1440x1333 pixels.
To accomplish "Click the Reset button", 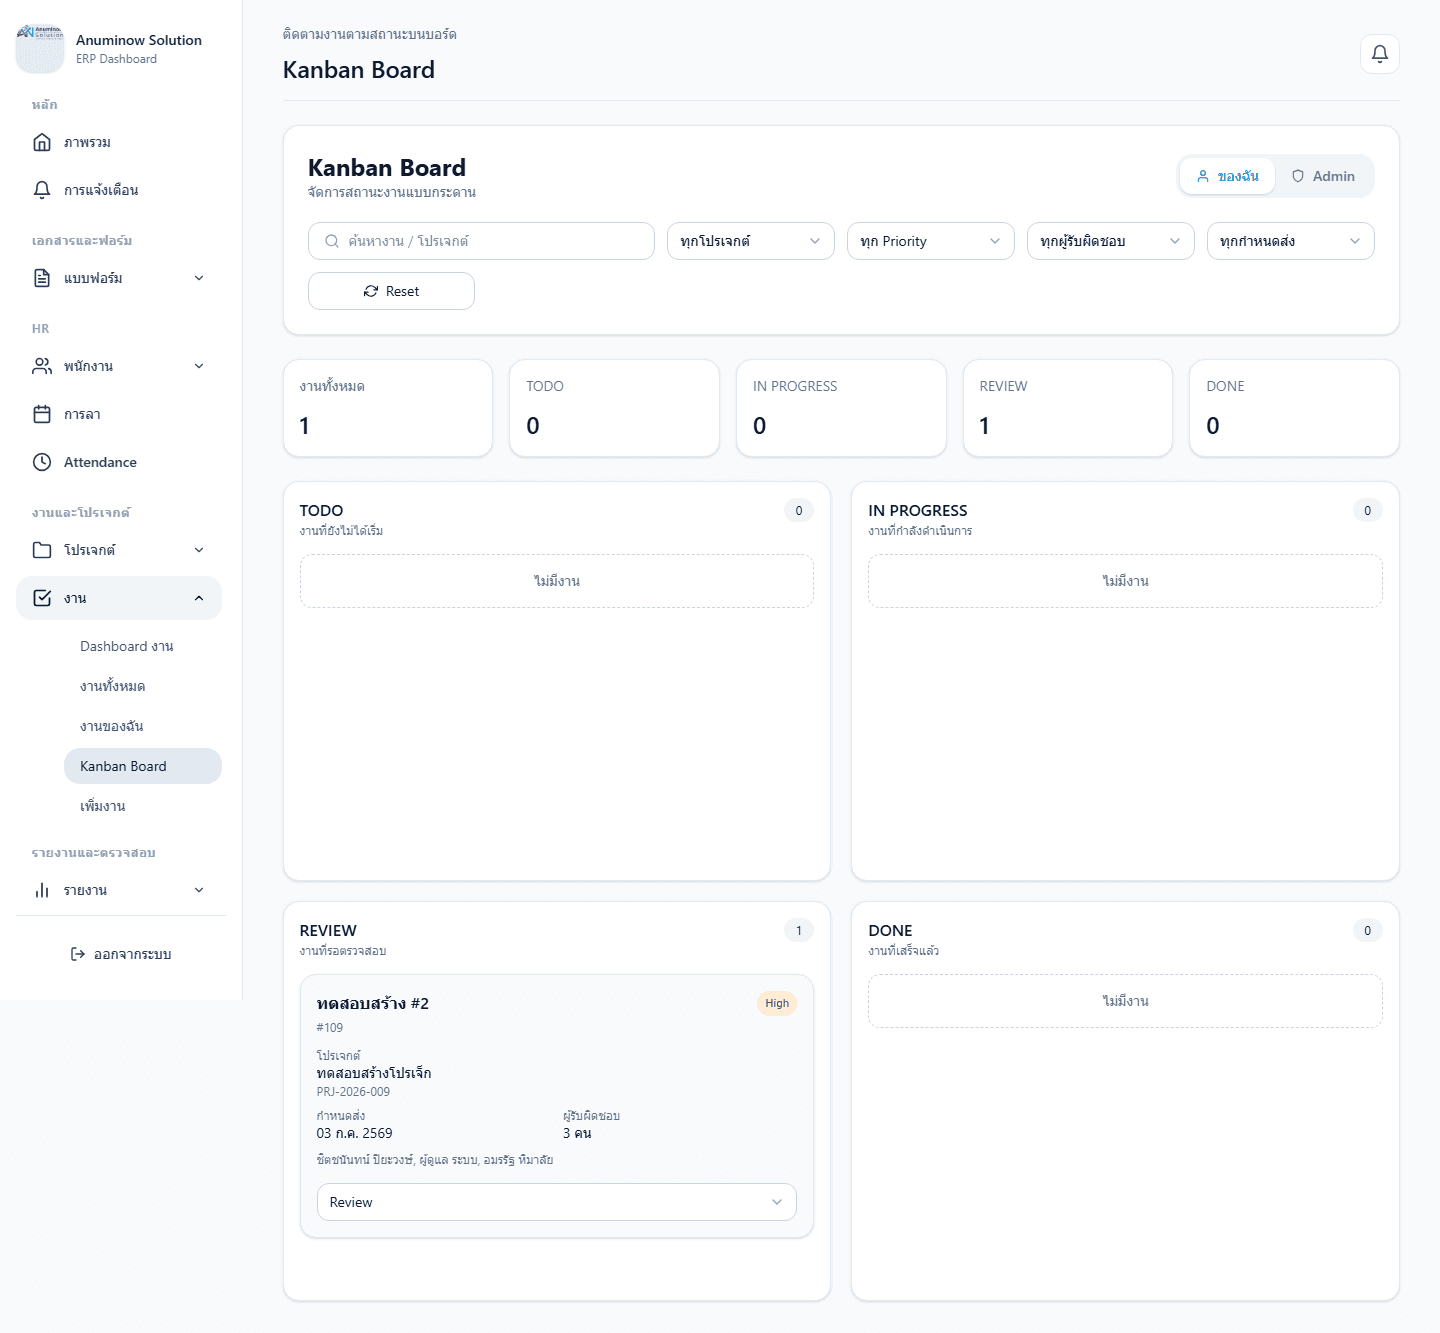I will pos(391,291).
